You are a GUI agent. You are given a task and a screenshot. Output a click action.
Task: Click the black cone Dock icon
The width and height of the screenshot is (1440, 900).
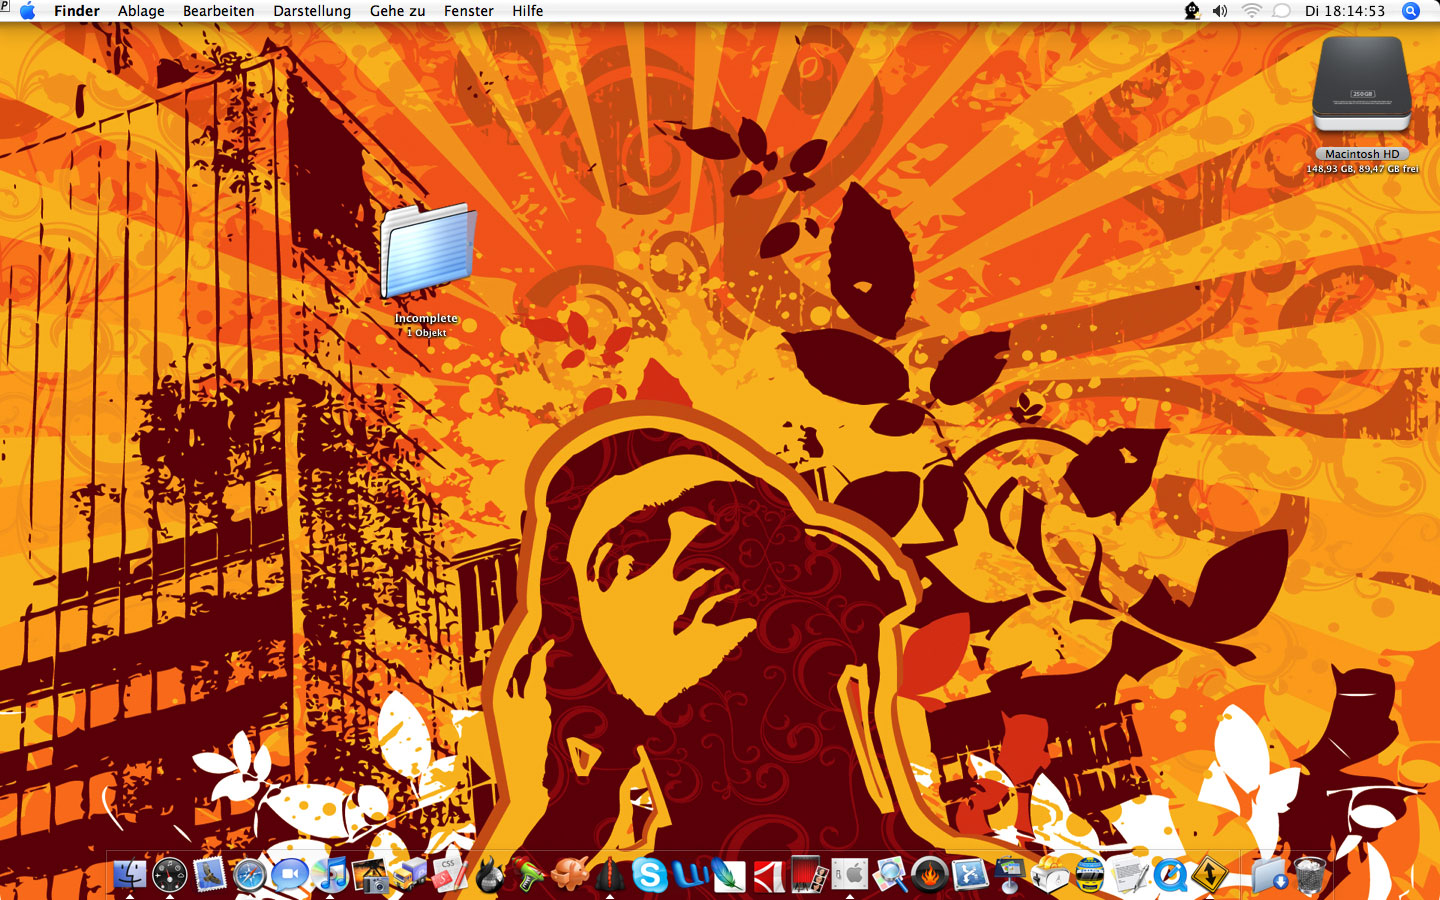[610, 875]
